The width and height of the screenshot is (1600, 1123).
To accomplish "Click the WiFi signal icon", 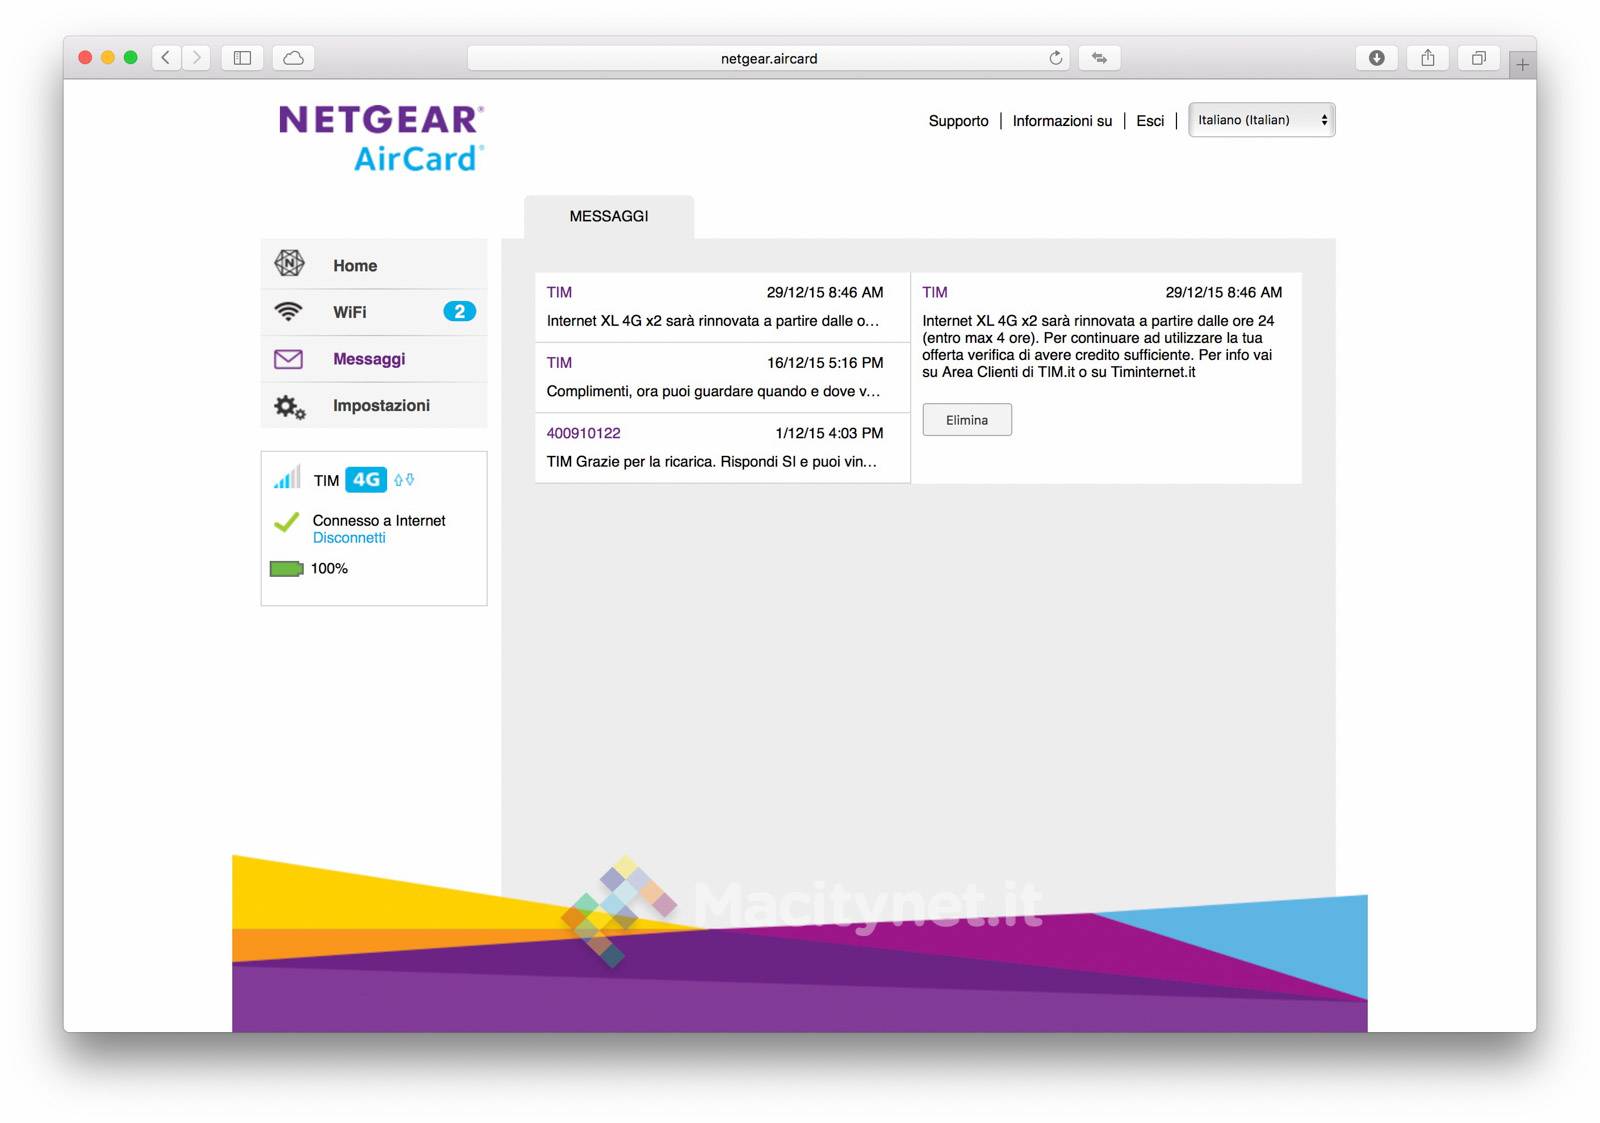I will point(289,311).
